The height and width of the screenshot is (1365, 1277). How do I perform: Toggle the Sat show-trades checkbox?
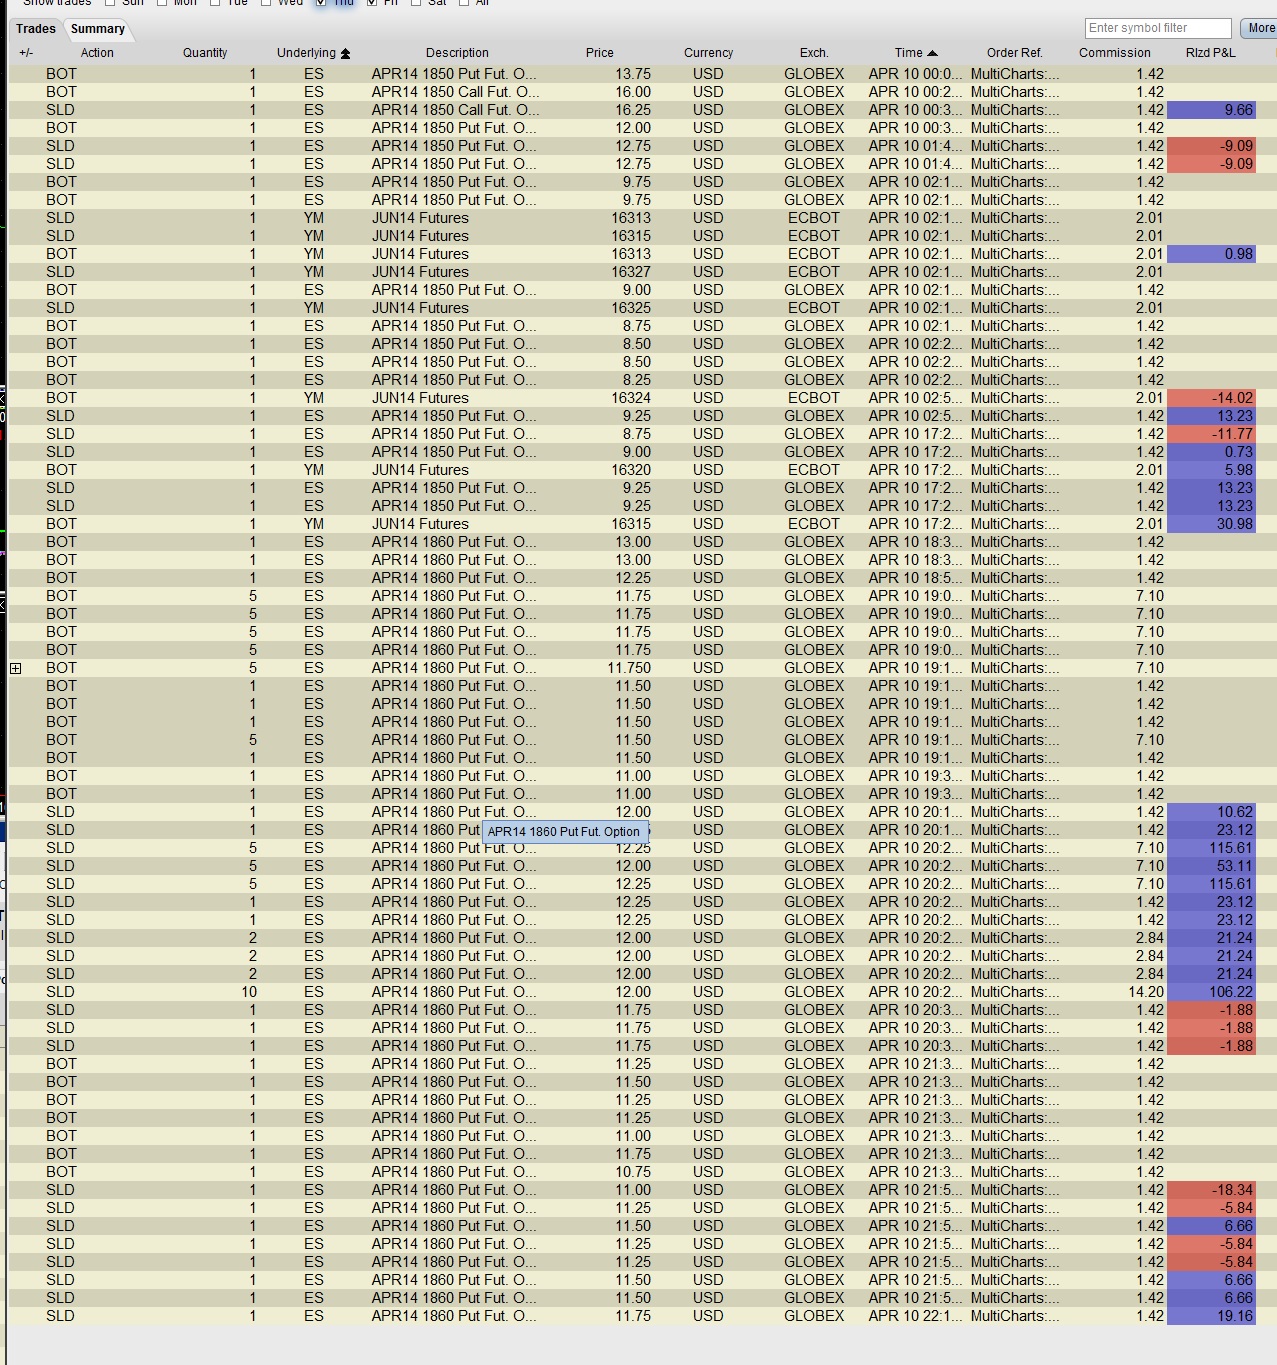[x=416, y=2]
